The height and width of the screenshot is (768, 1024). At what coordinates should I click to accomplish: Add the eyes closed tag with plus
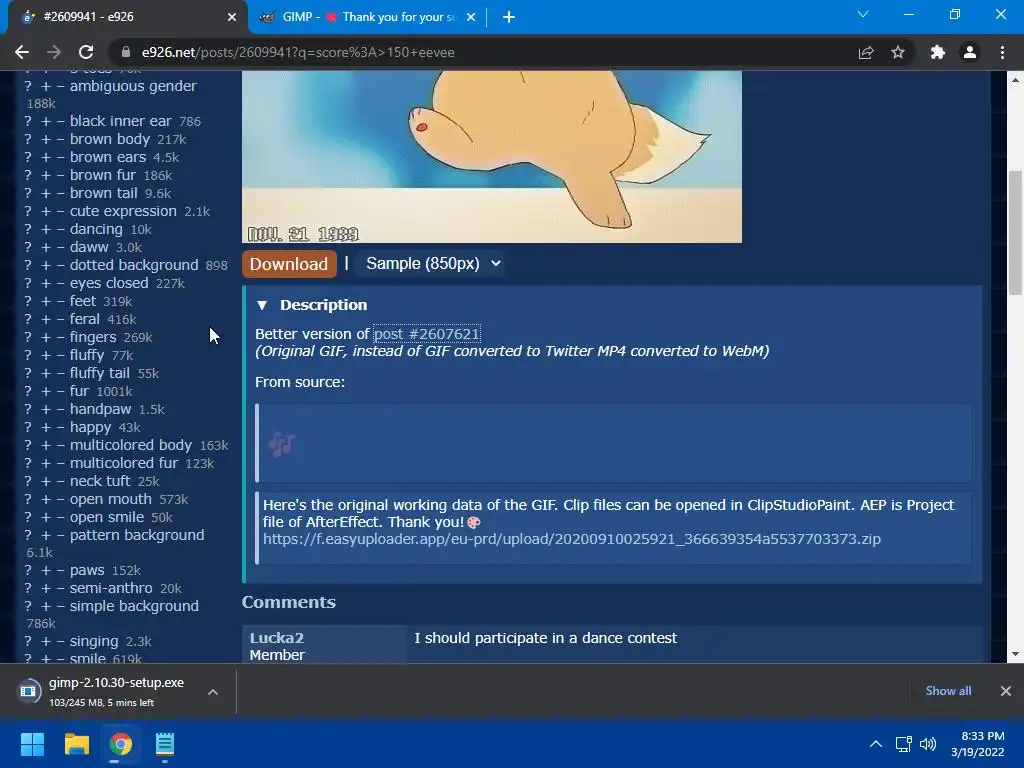tap(46, 283)
